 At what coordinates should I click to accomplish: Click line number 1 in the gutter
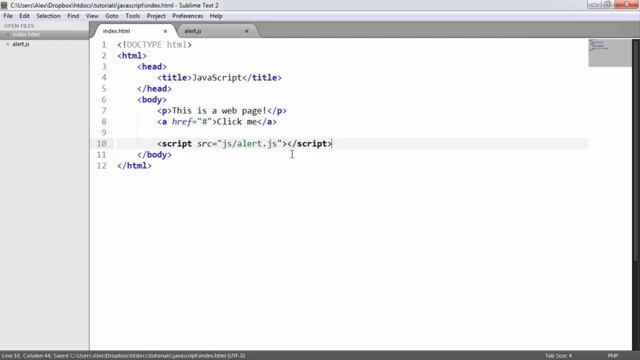point(104,44)
